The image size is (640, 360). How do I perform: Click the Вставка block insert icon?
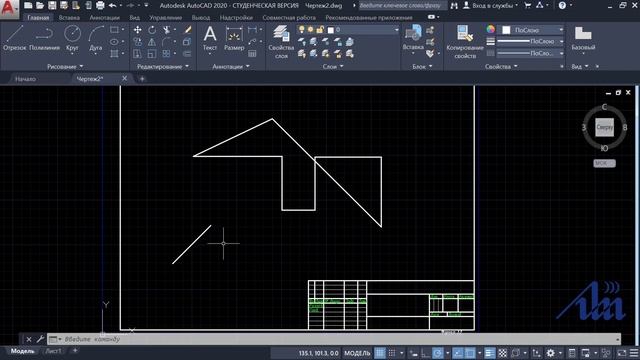tap(413, 38)
